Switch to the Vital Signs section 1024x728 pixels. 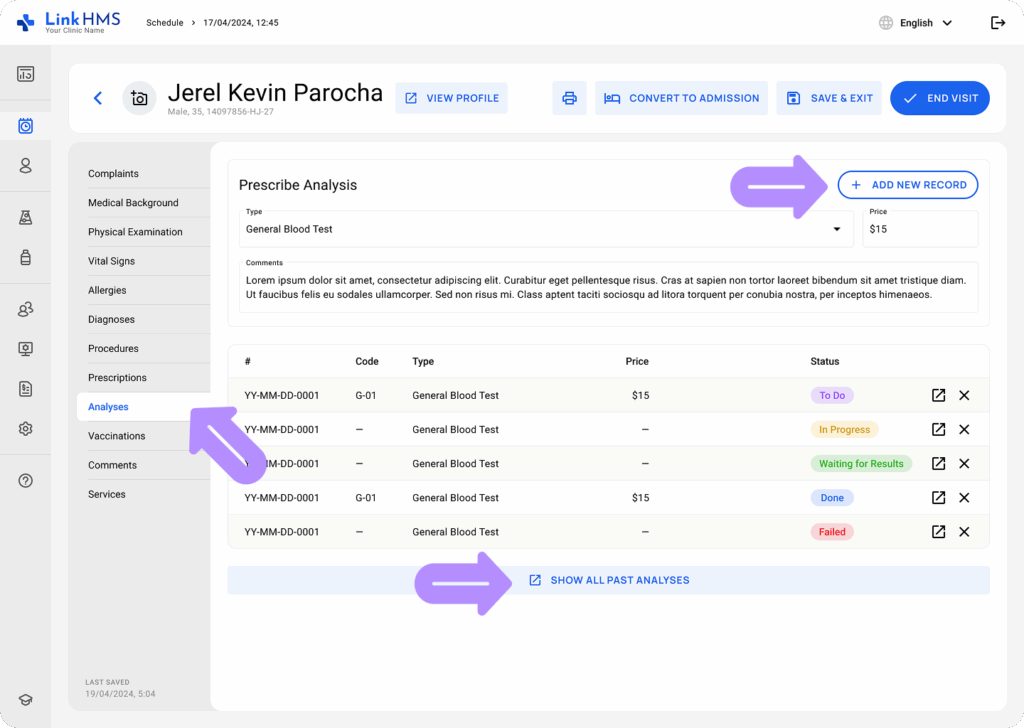tap(111, 261)
